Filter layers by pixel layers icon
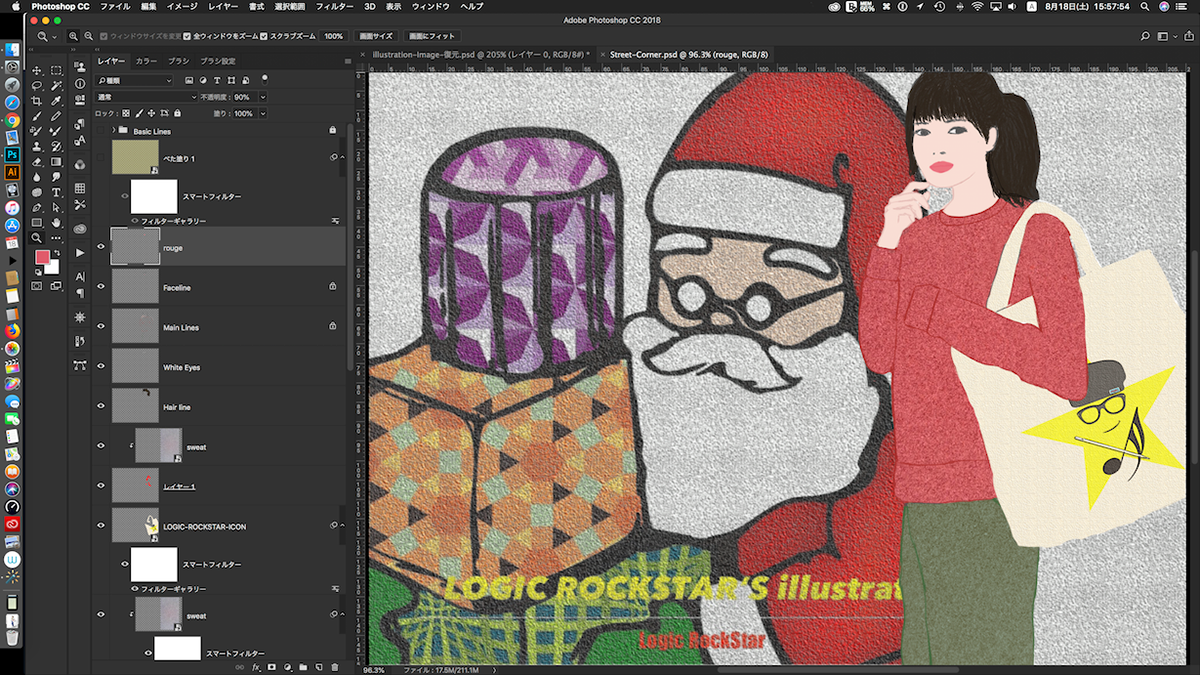Viewport: 1200px width, 675px height. pos(190,80)
